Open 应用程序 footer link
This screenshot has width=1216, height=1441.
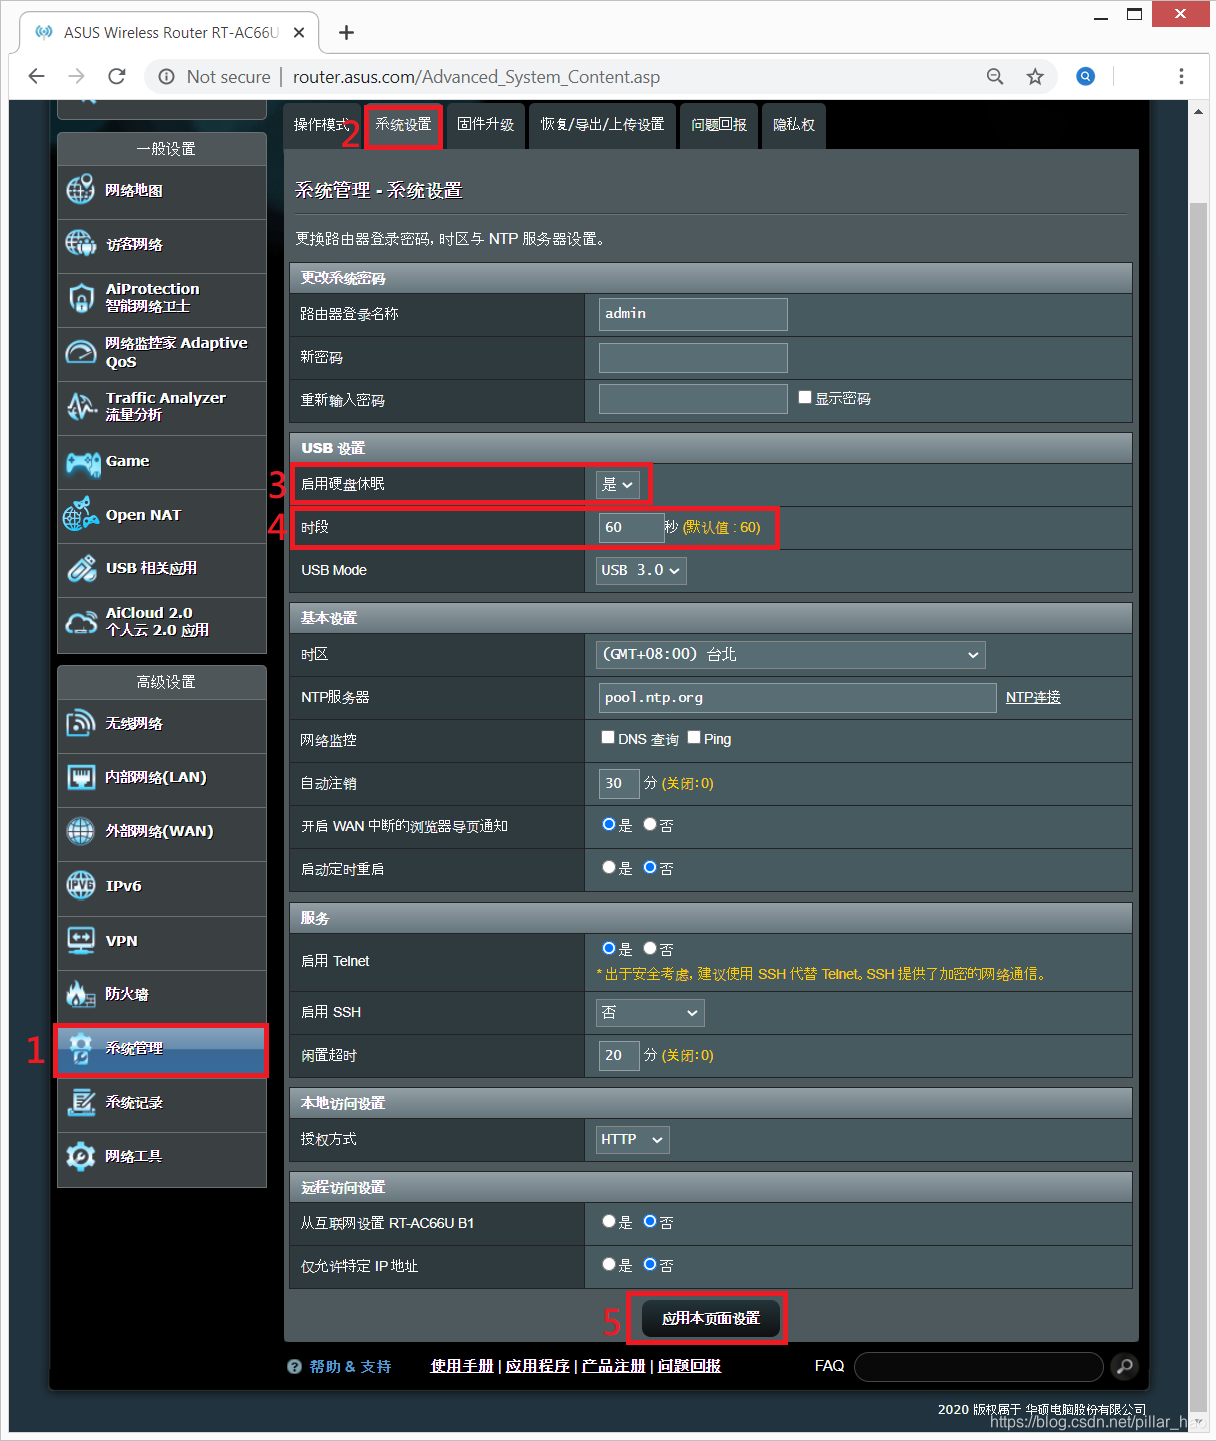538,1366
